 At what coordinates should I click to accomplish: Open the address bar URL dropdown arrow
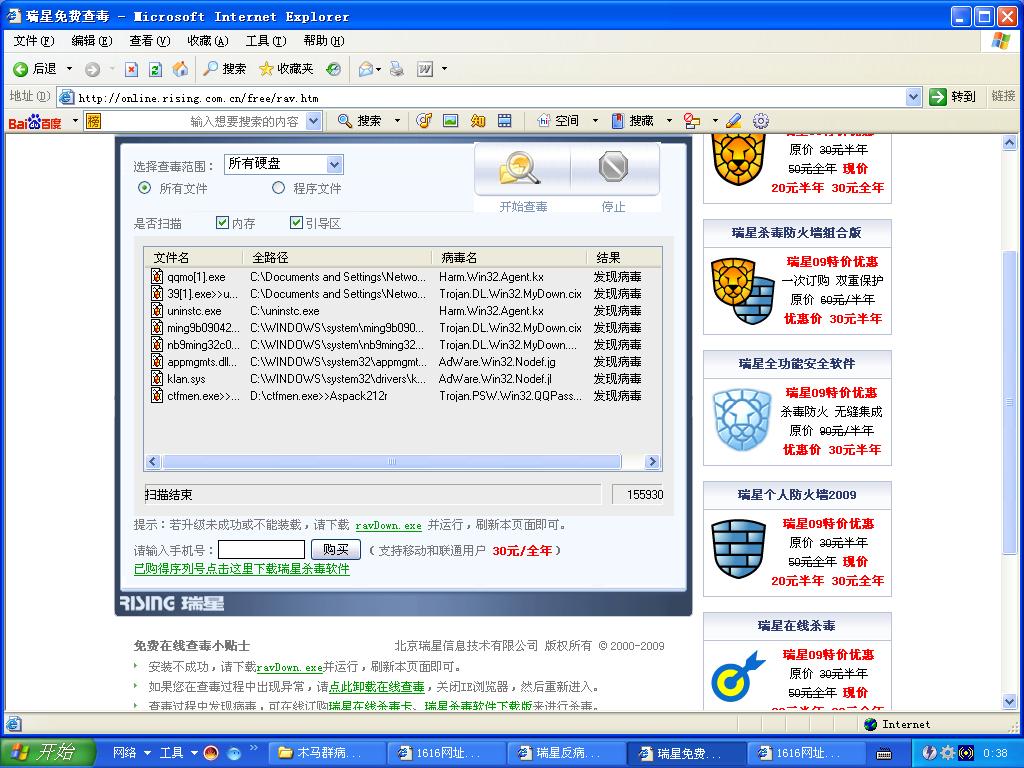(x=914, y=97)
